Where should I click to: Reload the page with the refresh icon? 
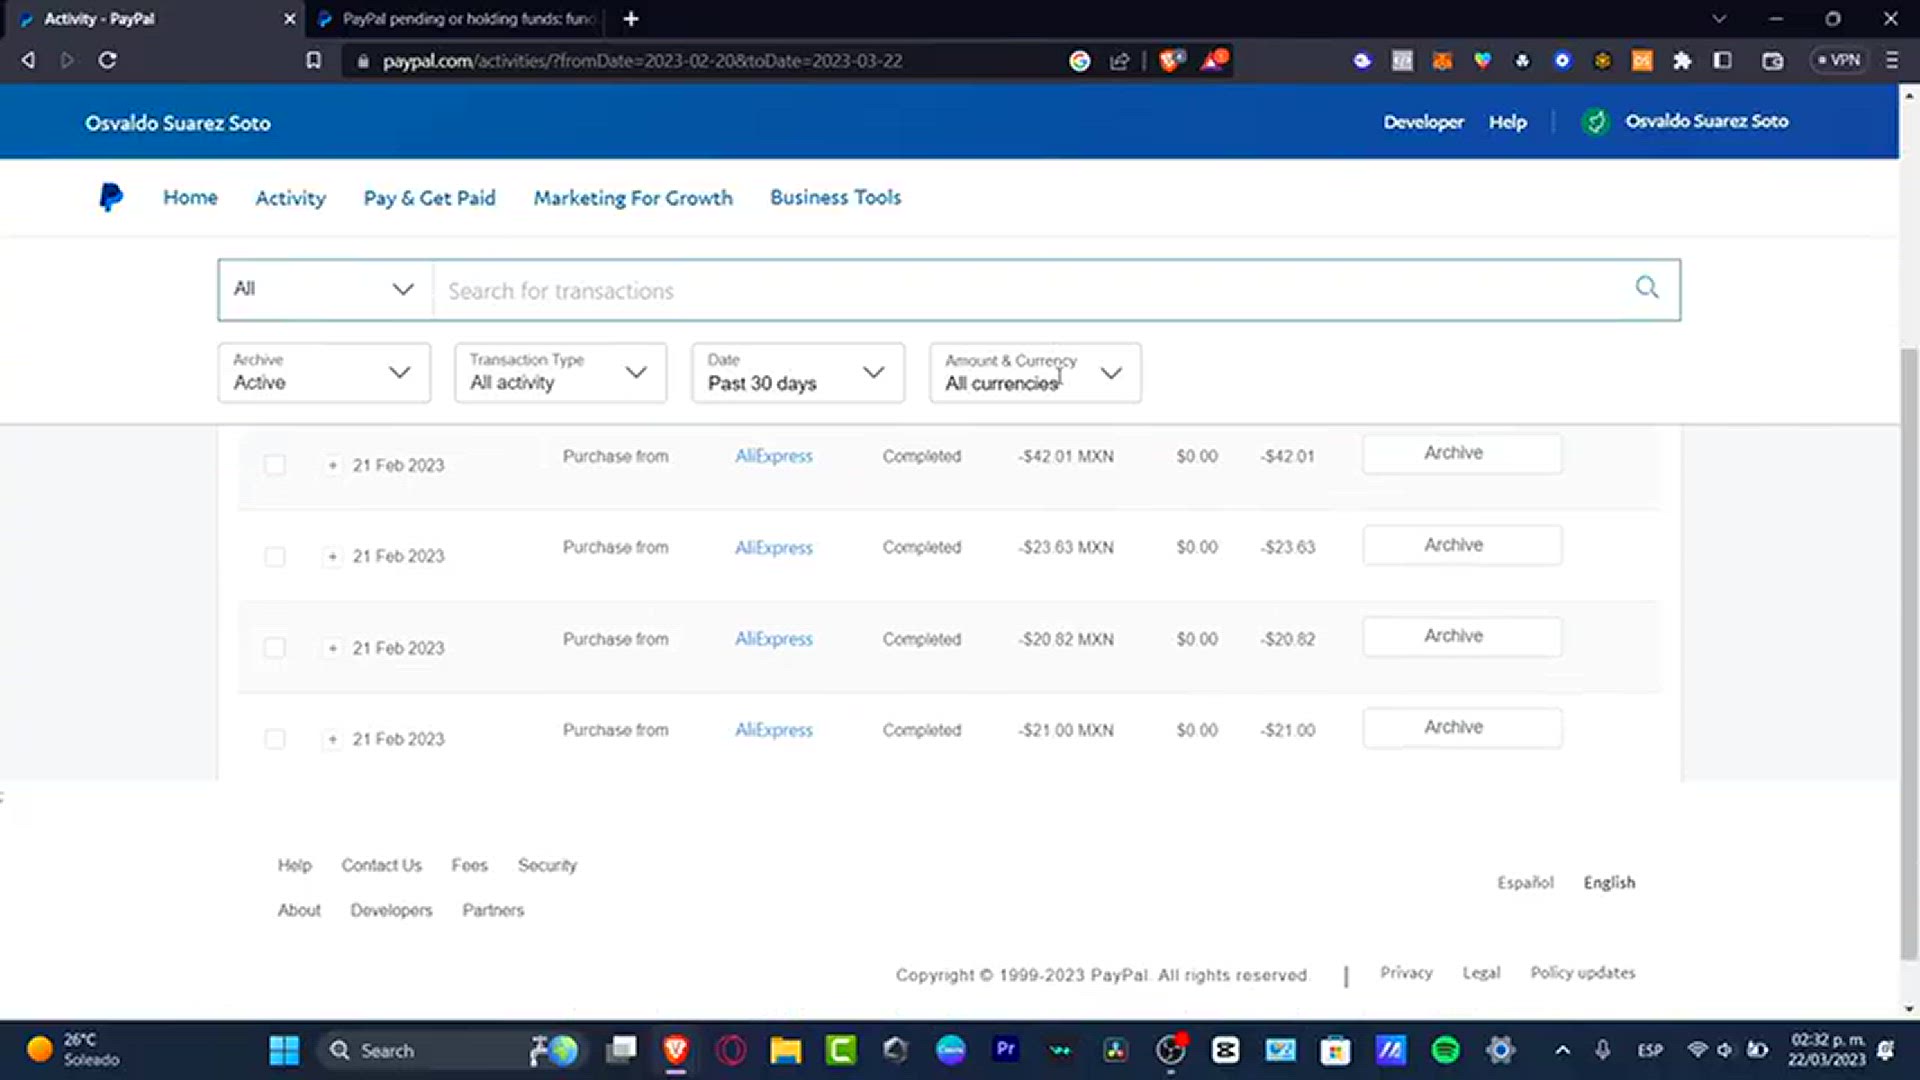click(x=108, y=60)
